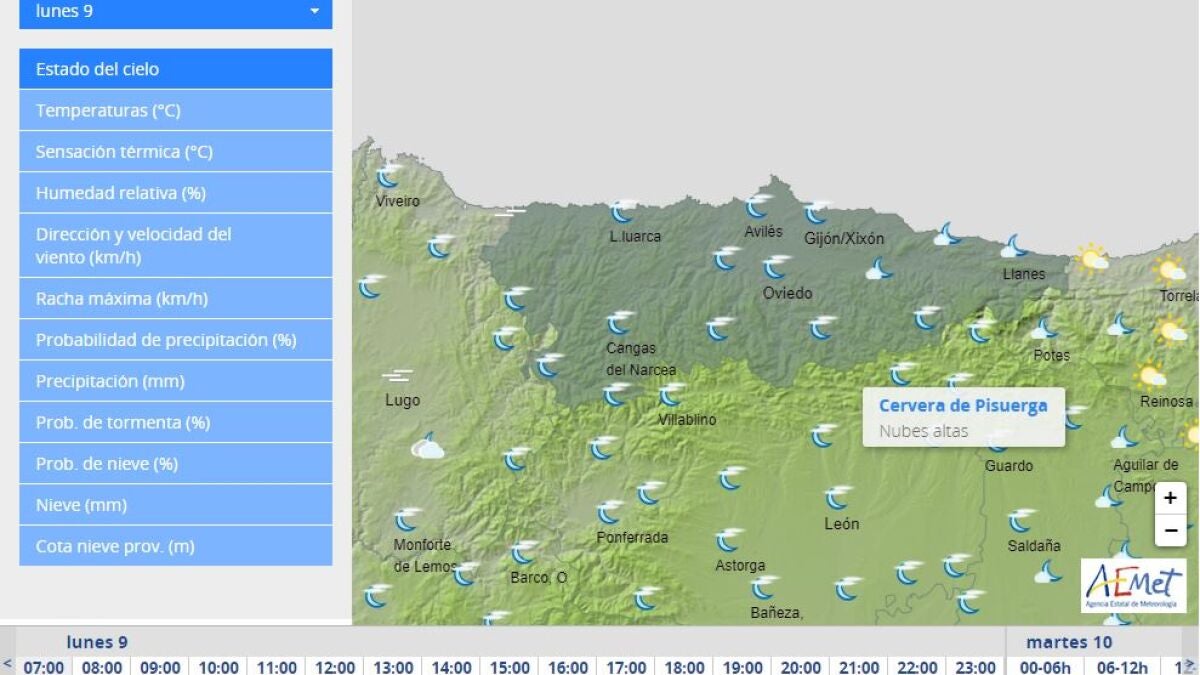Click the weather icon above Oviedo
Image resolution: width=1200 pixels, height=675 pixels.
[776, 267]
